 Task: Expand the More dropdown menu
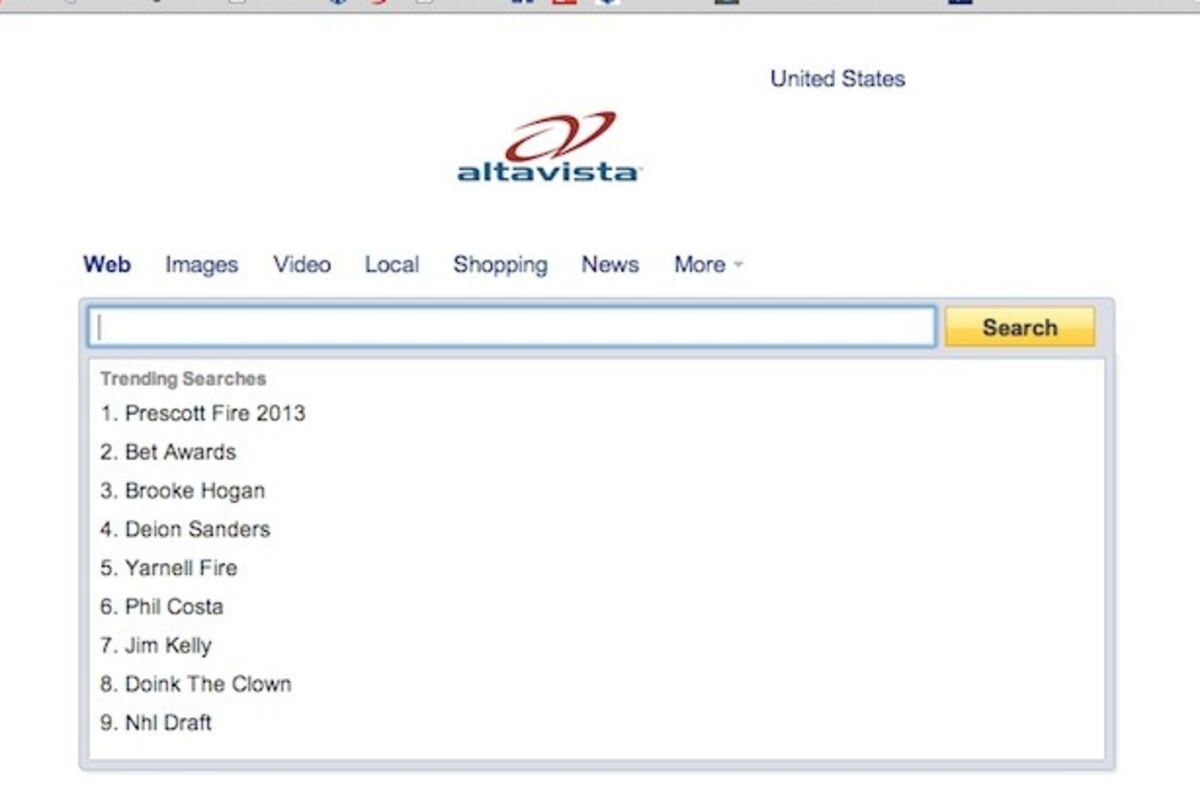coord(708,265)
